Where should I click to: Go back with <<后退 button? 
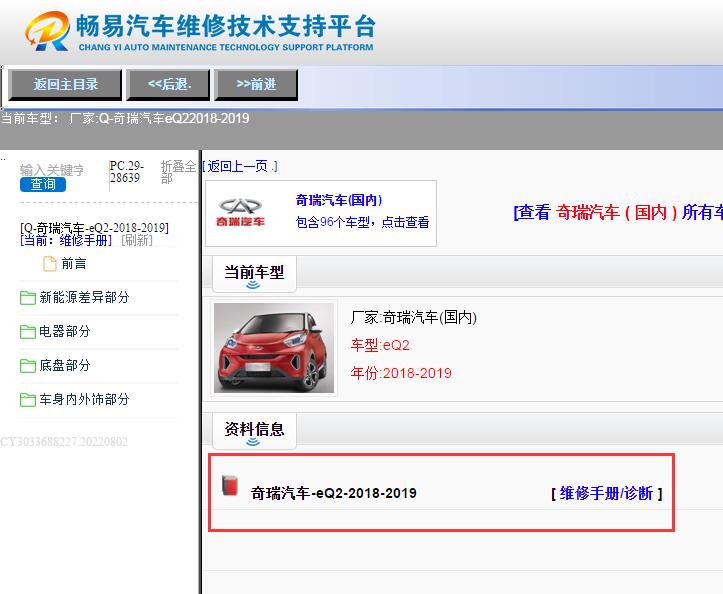[168, 84]
